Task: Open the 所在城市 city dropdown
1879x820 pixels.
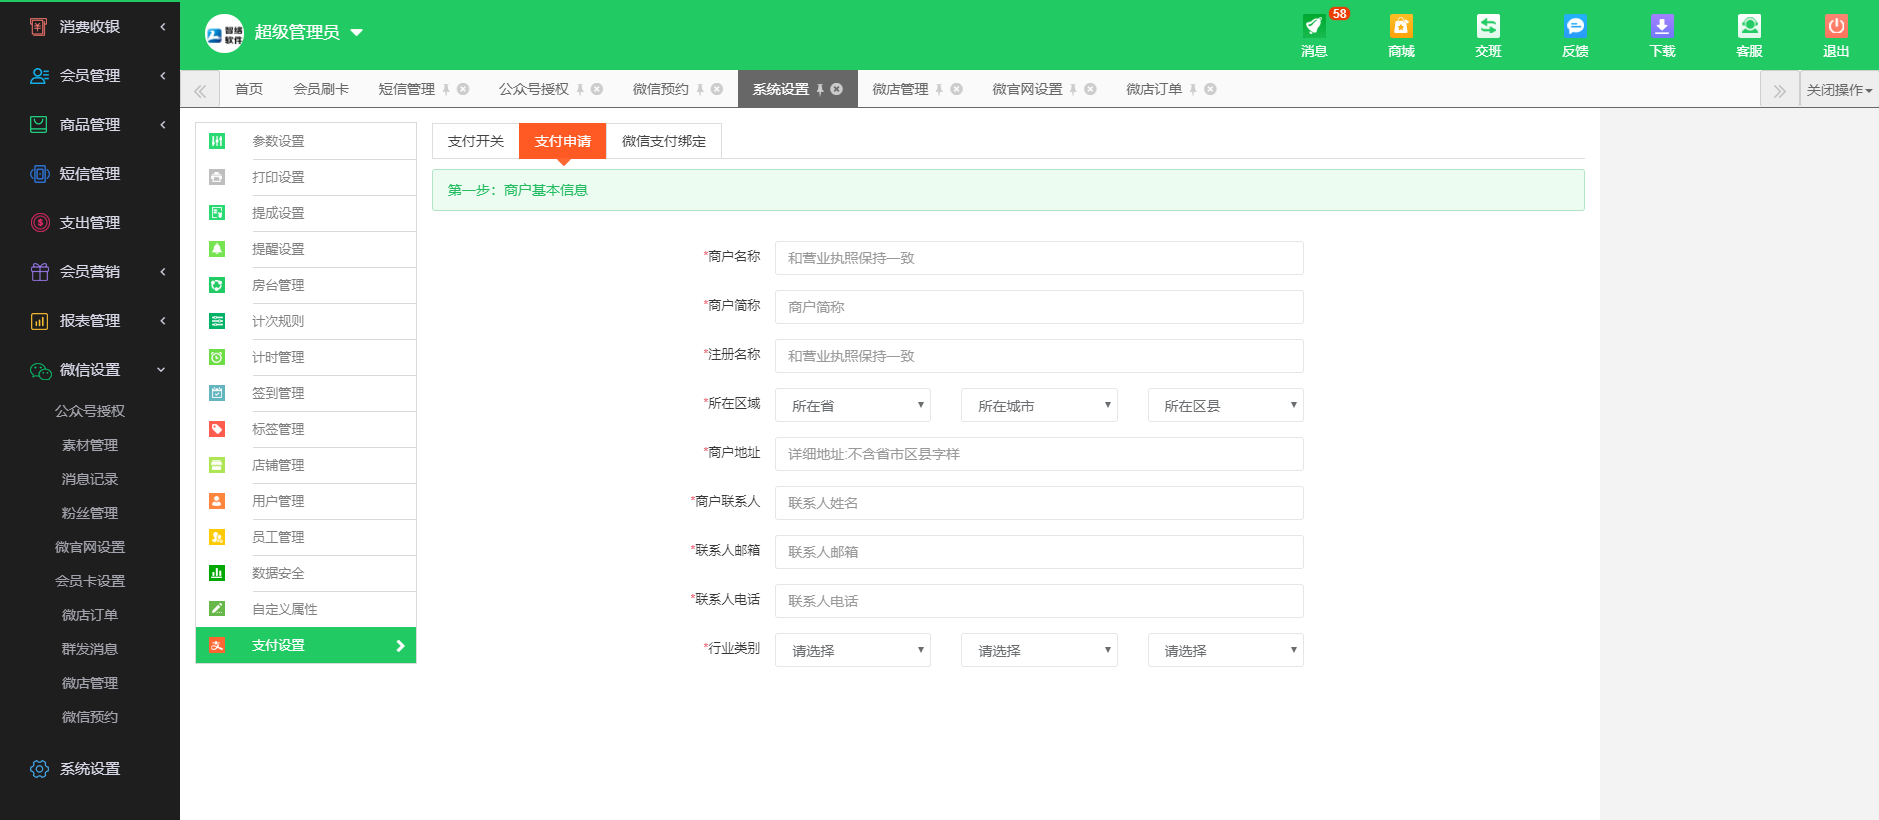Action: (x=1039, y=405)
